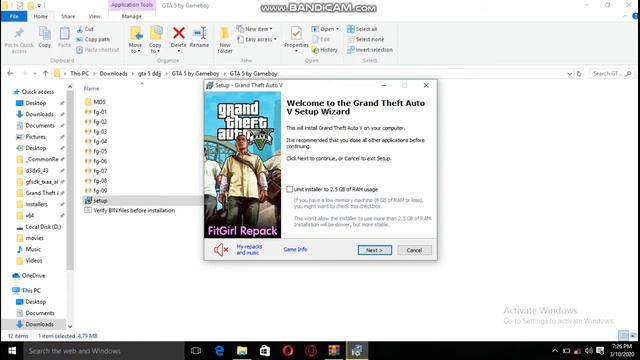Click Edit in the Open group
The width and height of the screenshot is (640, 360).
click(x=321, y=40)
